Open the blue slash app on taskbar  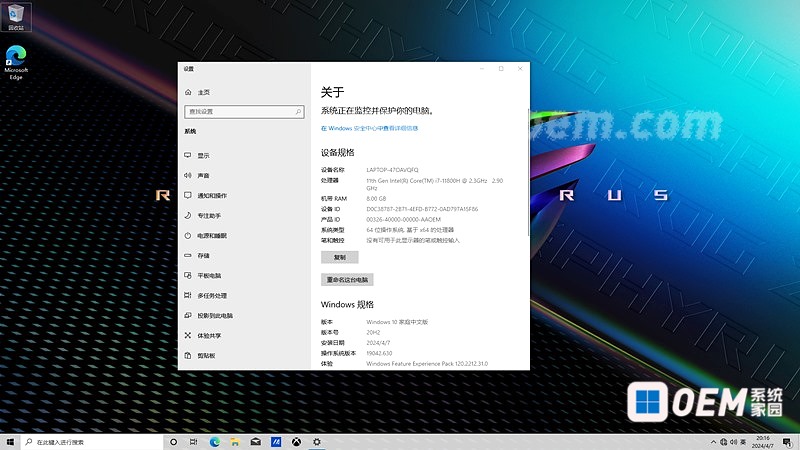(x=276, y=442)
